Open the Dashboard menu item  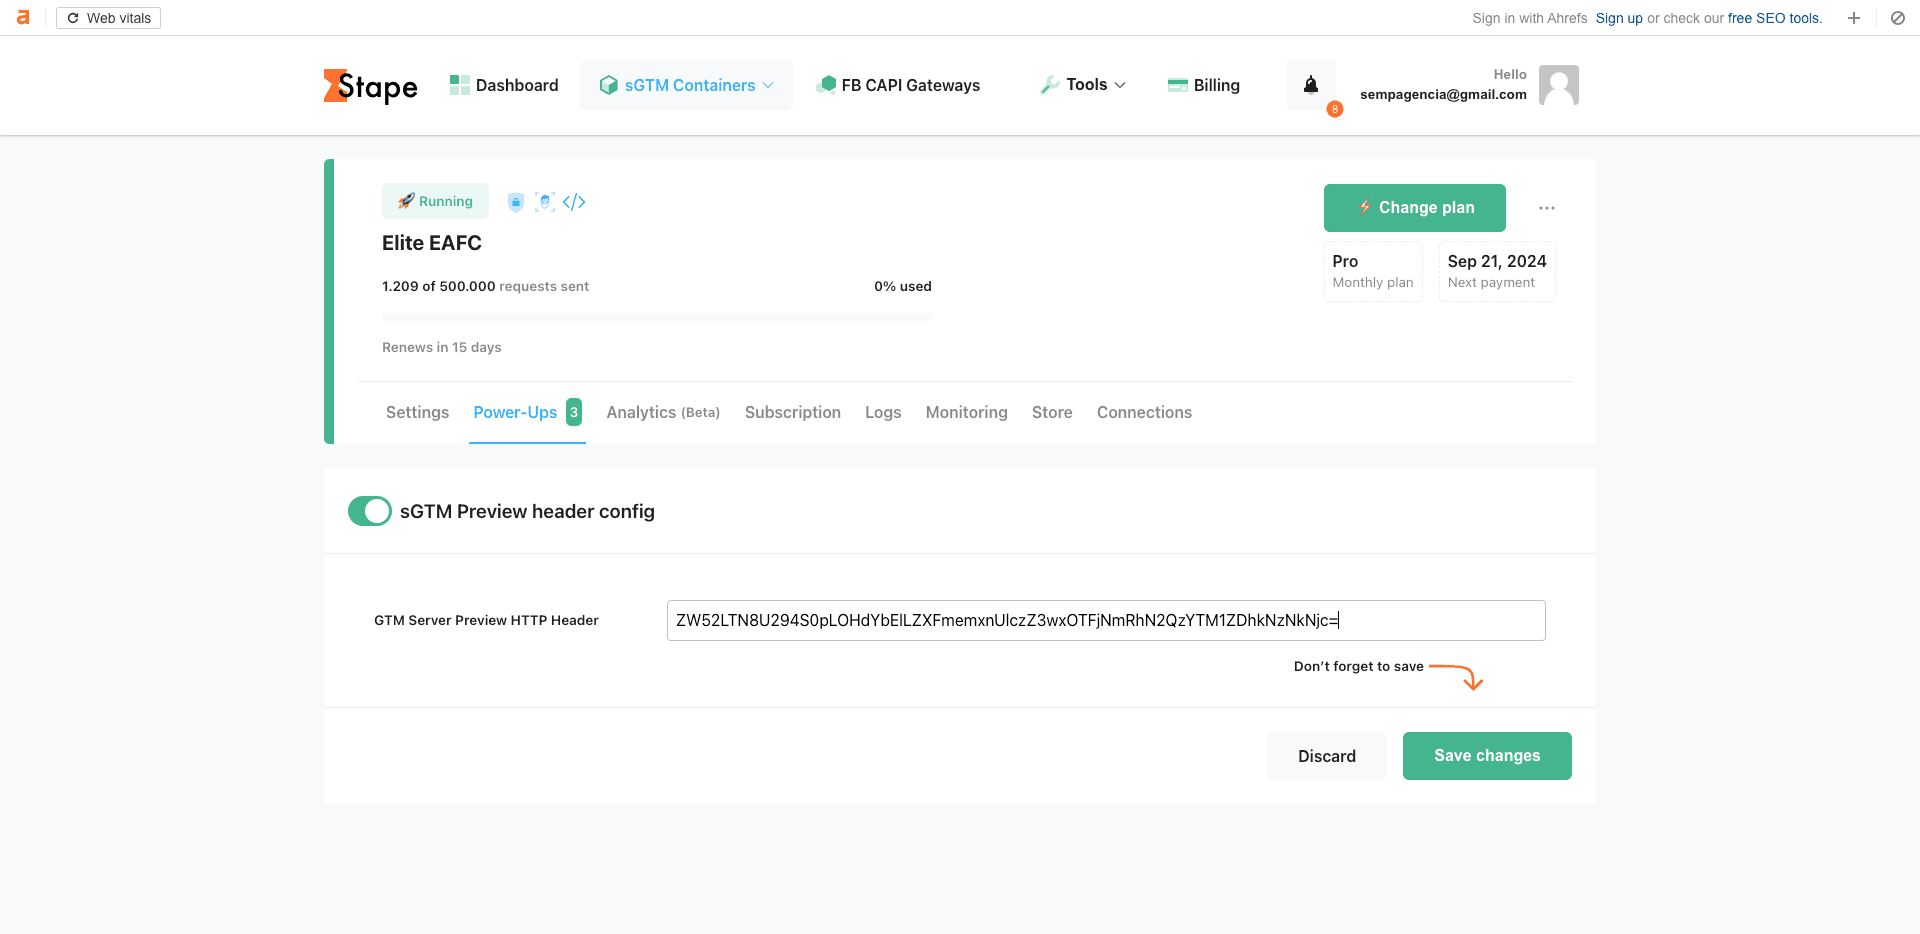[504, 85]
